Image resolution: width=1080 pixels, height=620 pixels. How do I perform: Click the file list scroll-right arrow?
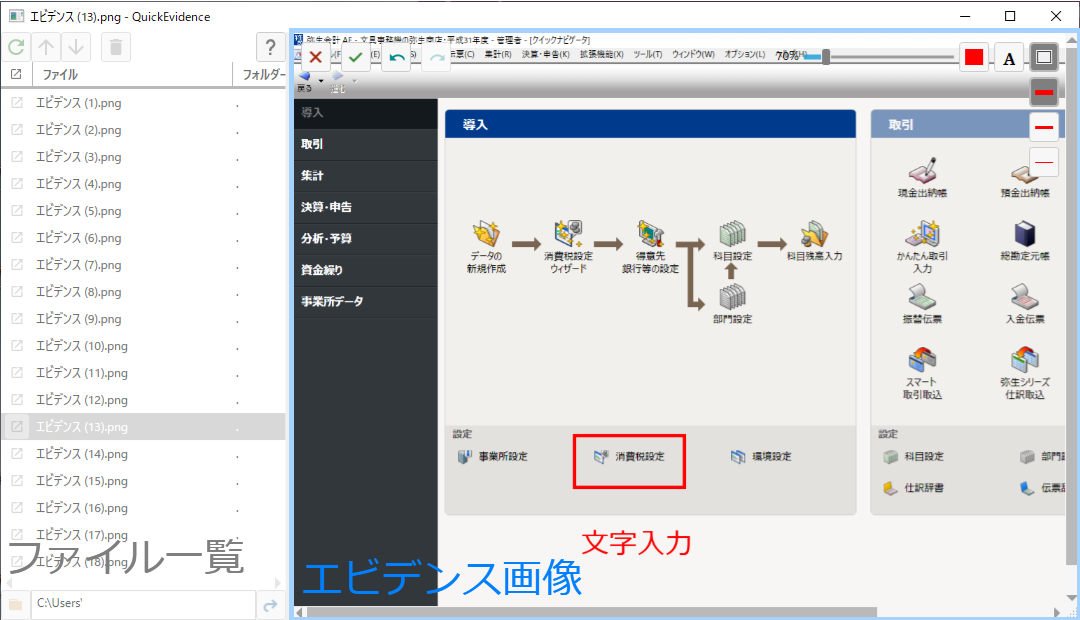click(x=278, y=583)
